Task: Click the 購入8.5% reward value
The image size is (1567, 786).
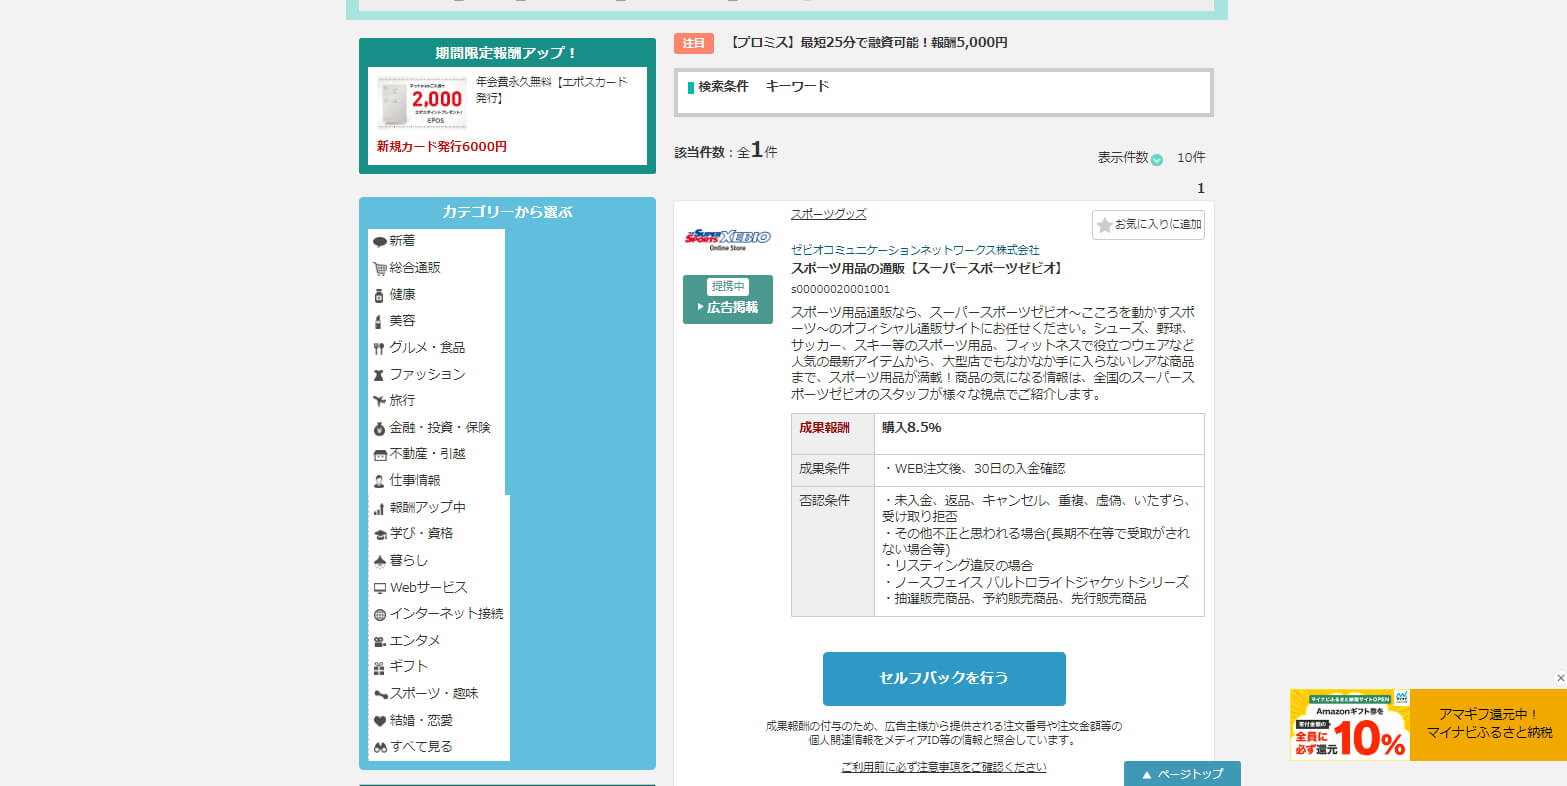Action: [911, 428]
